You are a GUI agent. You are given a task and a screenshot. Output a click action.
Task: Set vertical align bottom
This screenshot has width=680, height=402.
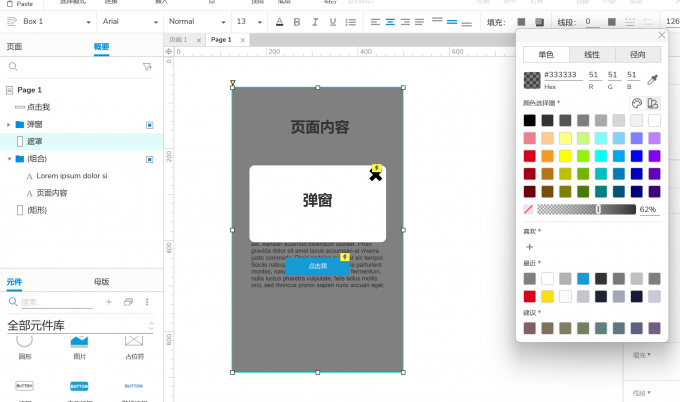467,23
